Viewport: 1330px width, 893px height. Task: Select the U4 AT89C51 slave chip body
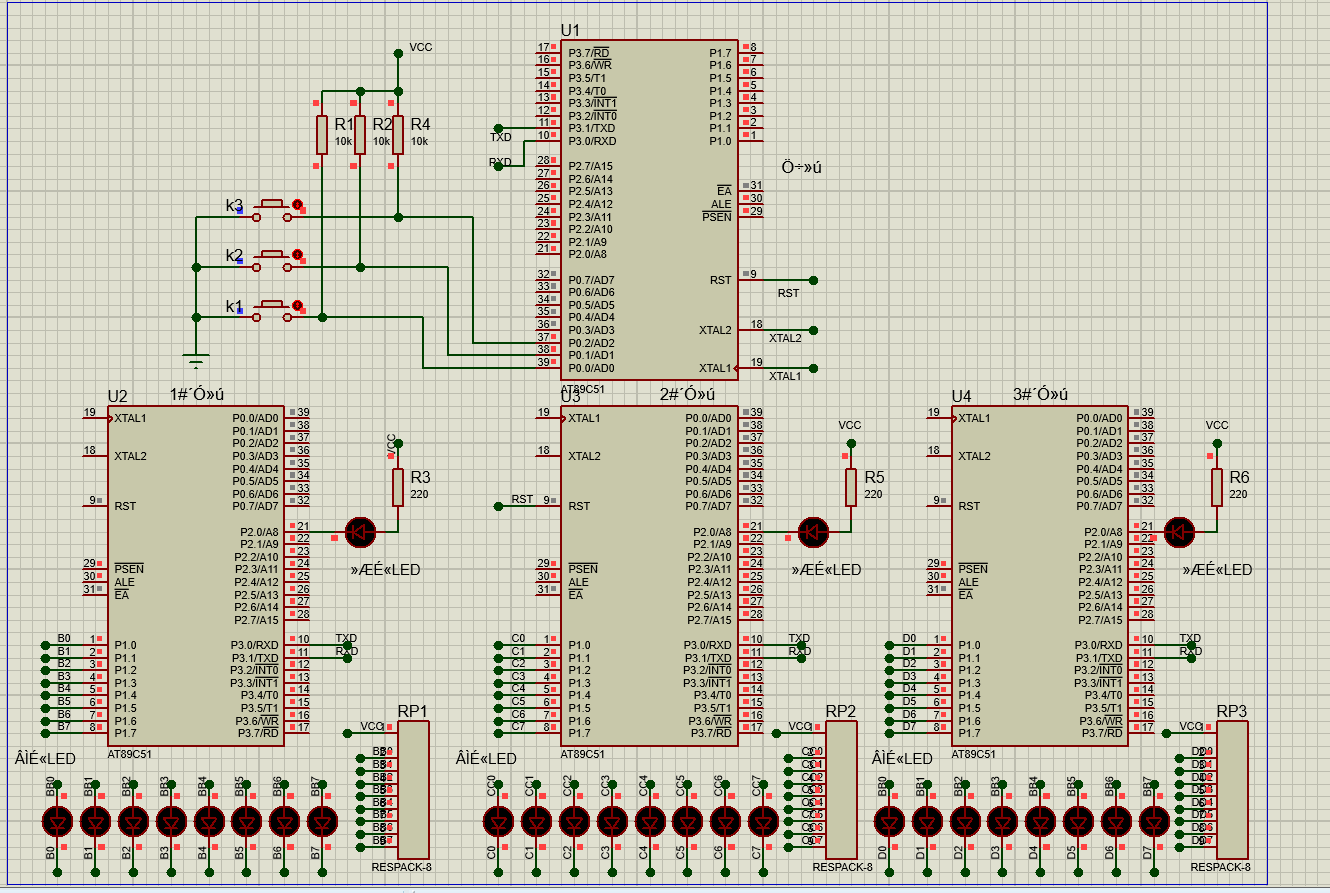1040,575
